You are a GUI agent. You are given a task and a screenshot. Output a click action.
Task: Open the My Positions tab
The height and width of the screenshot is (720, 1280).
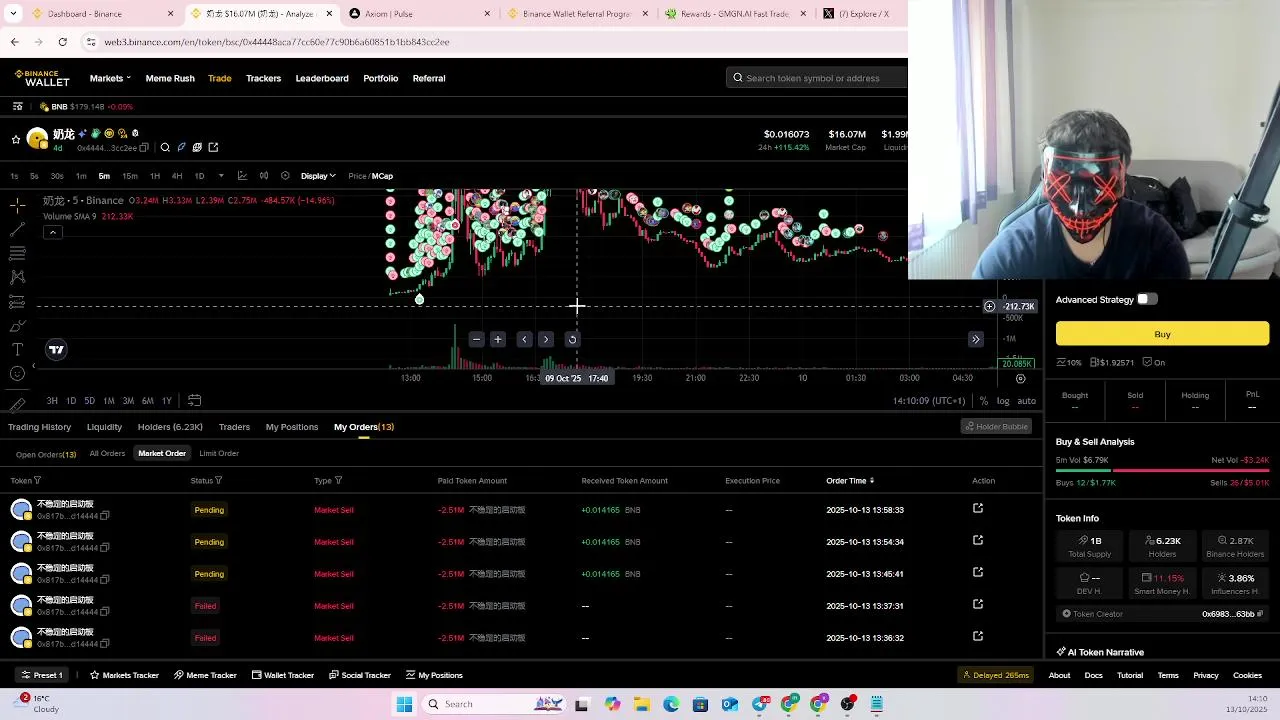click(292, 427)
